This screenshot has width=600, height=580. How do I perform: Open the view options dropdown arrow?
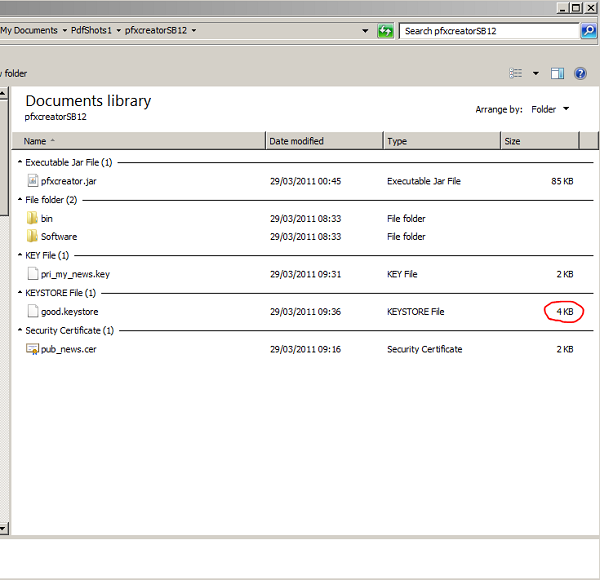tap(536, 73)
